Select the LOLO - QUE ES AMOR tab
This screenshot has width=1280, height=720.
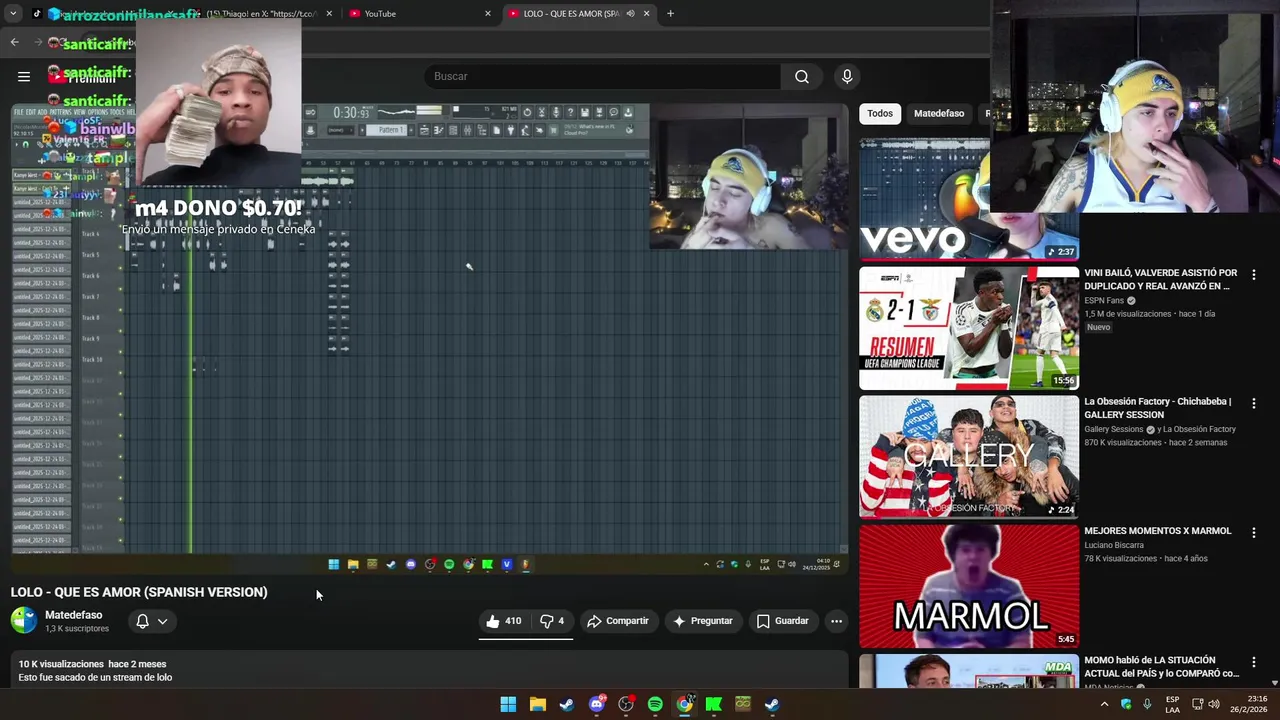(x=571, y=13)
